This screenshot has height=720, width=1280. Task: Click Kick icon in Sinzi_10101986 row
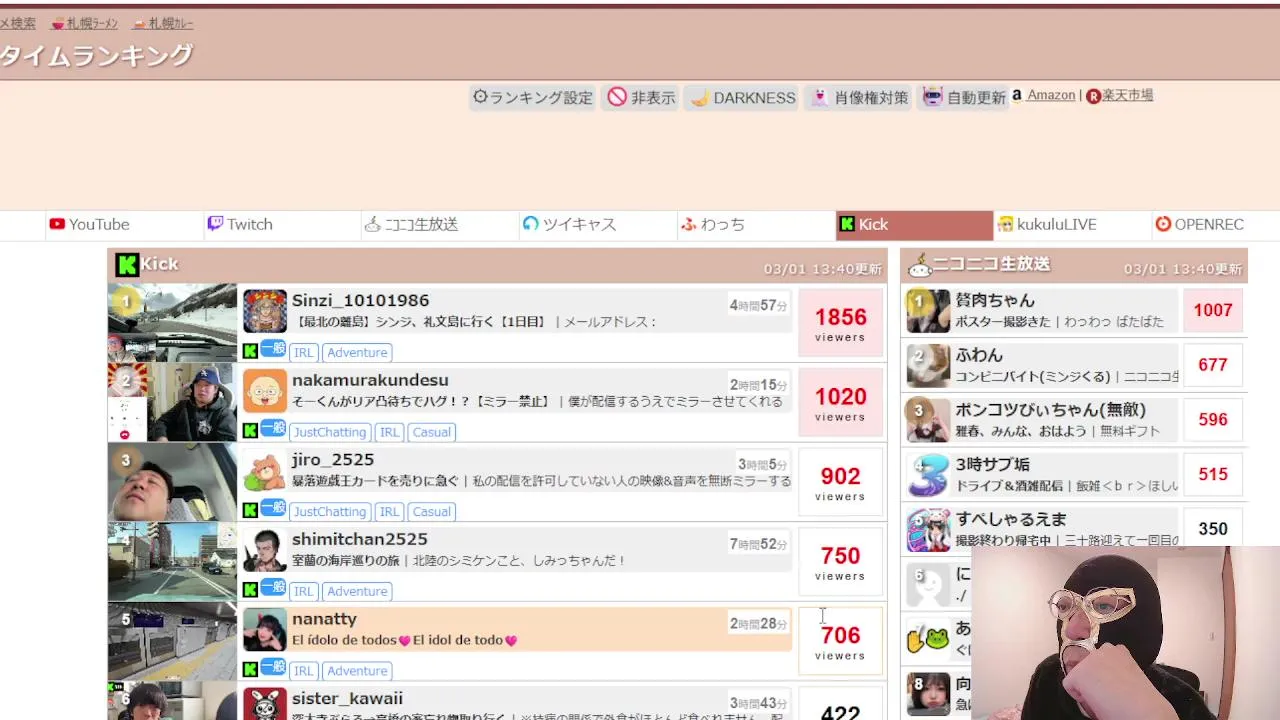250,351
